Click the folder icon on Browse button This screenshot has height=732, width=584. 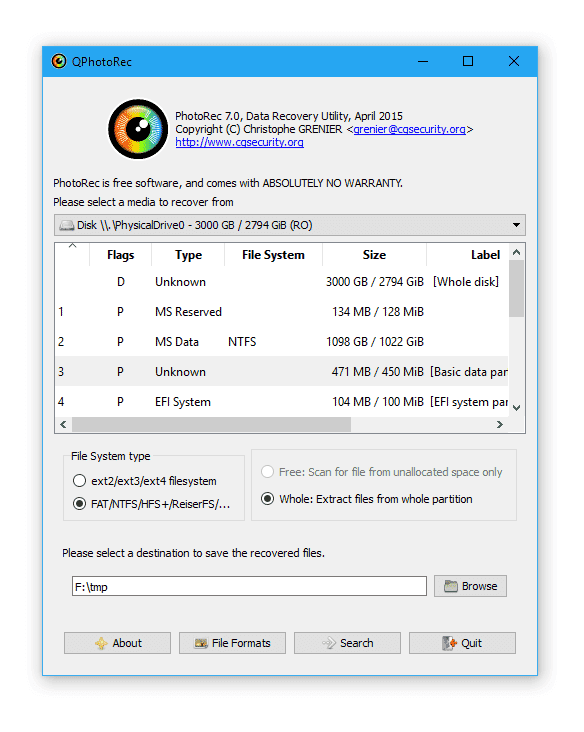click(x=450, y=586)
